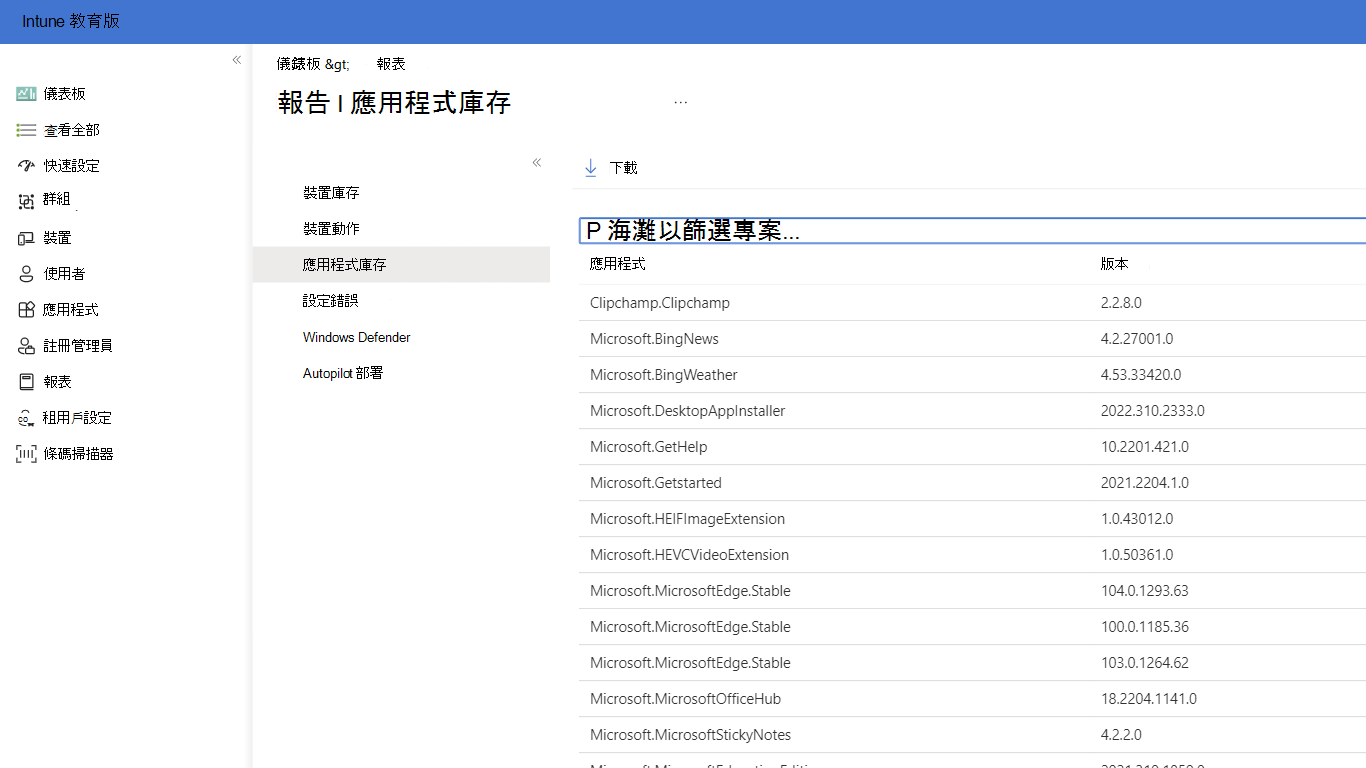Click the 租用戶設定 tenant settings icon
The image size is (1366, 768).
(x=26, y=418)
